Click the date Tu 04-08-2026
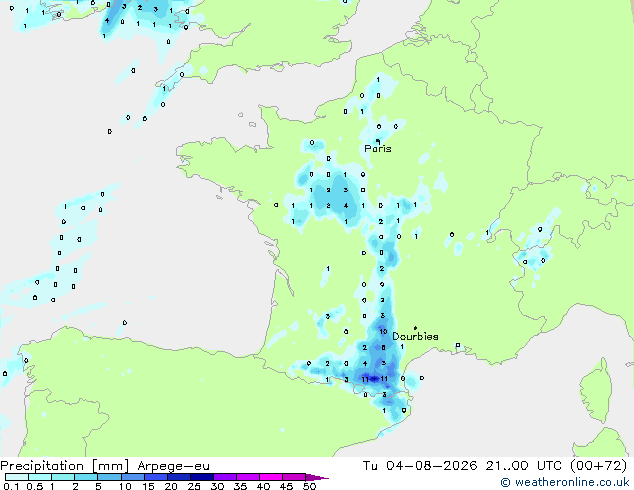This screenshot has width=634, height=490. pyautogui.click(x=420, y=465)
